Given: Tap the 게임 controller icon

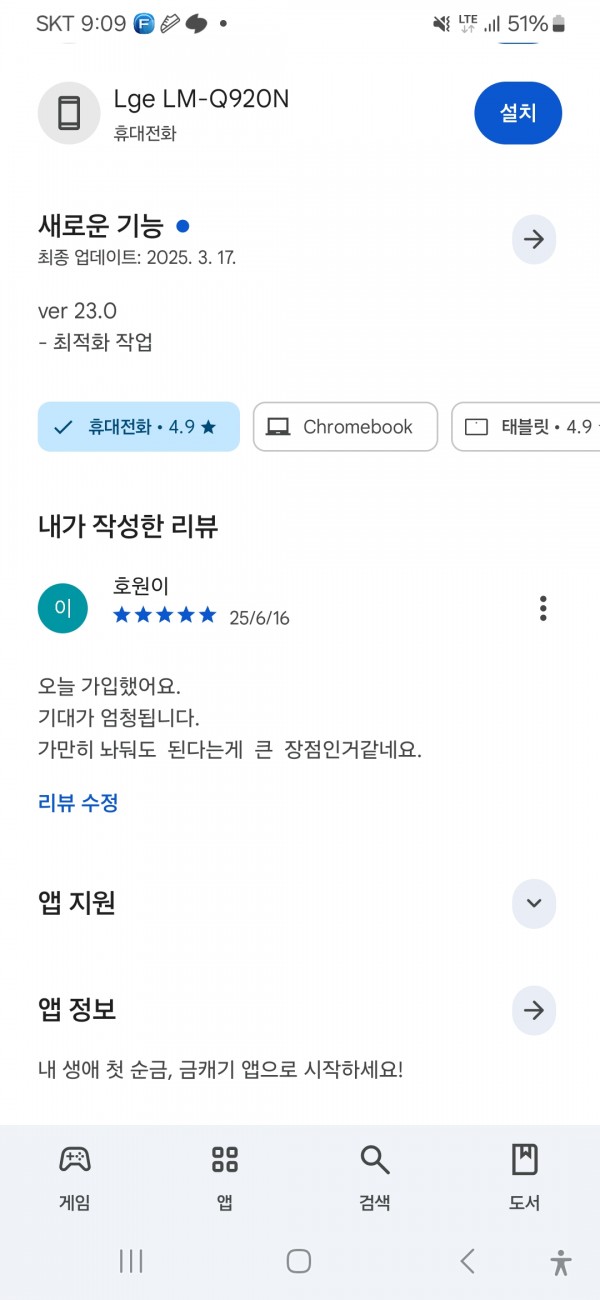Looking at the screenshot, I should tap(75, 1160).
